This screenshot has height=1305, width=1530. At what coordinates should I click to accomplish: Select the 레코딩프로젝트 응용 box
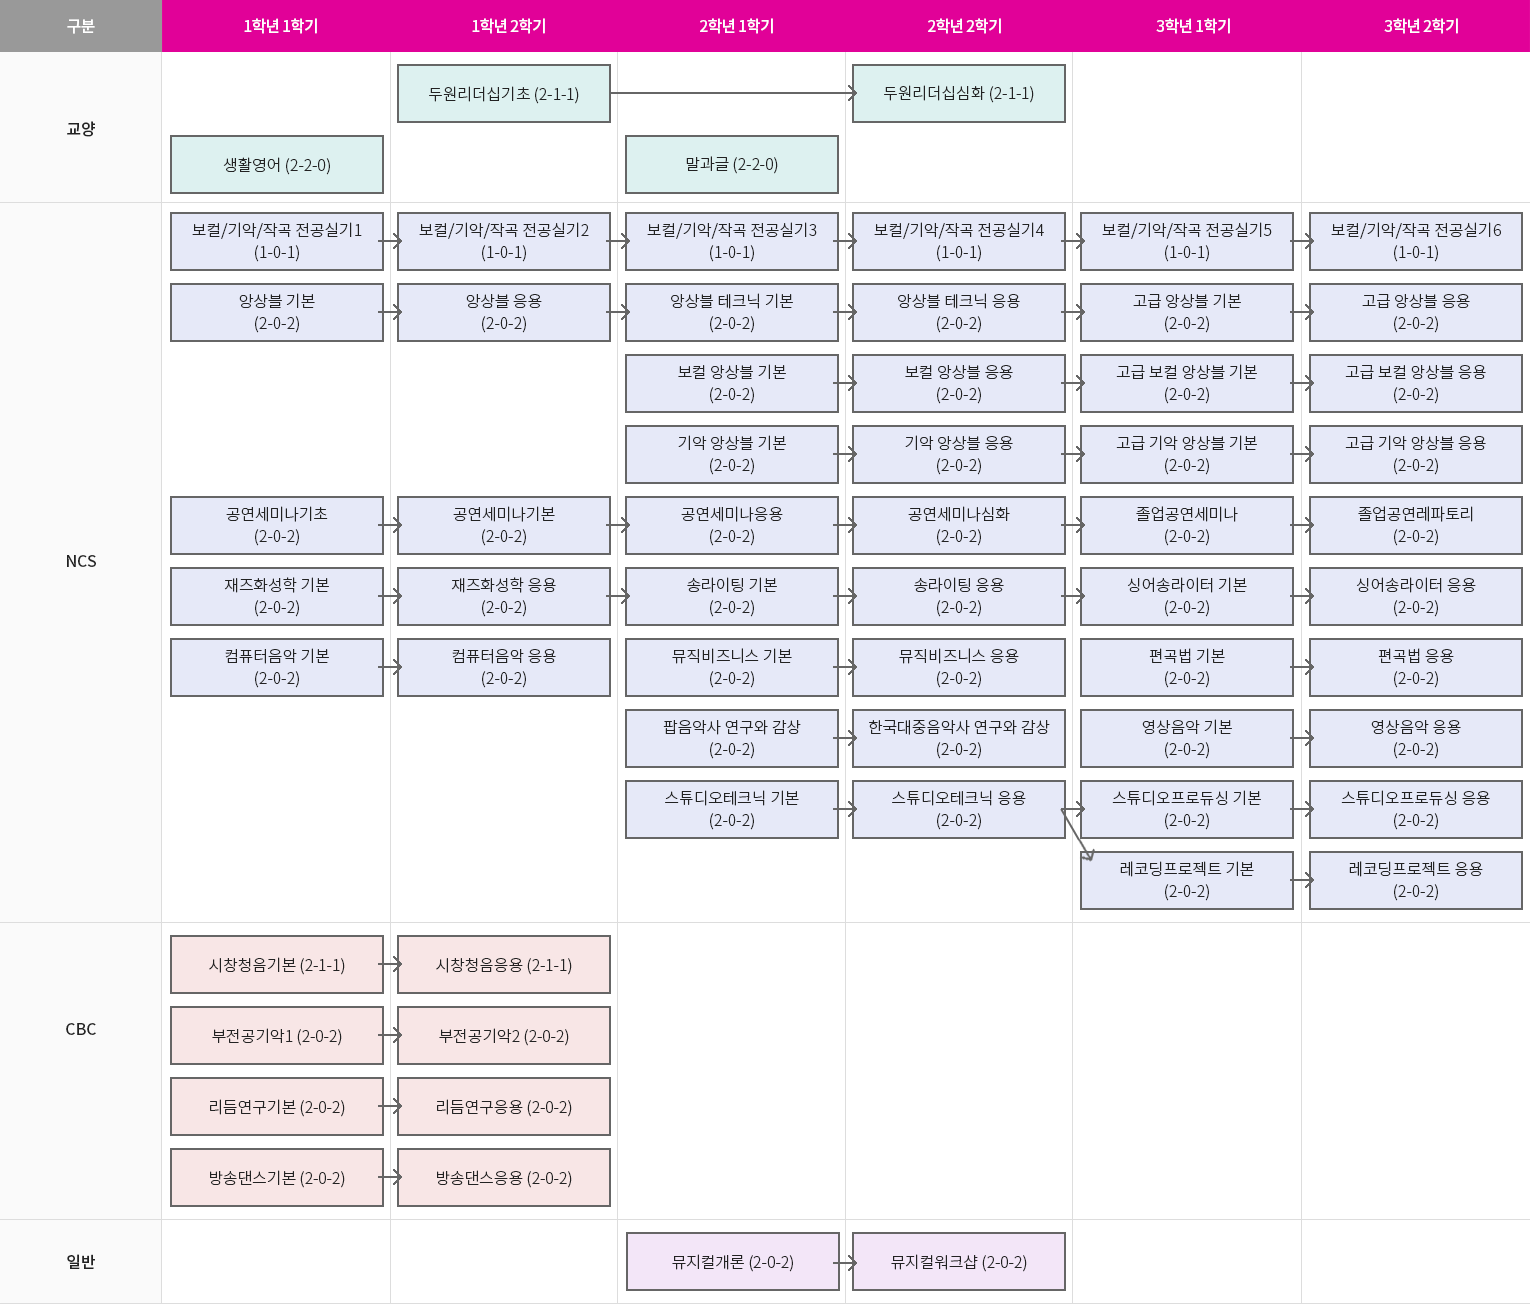(x=1416, y=880)
